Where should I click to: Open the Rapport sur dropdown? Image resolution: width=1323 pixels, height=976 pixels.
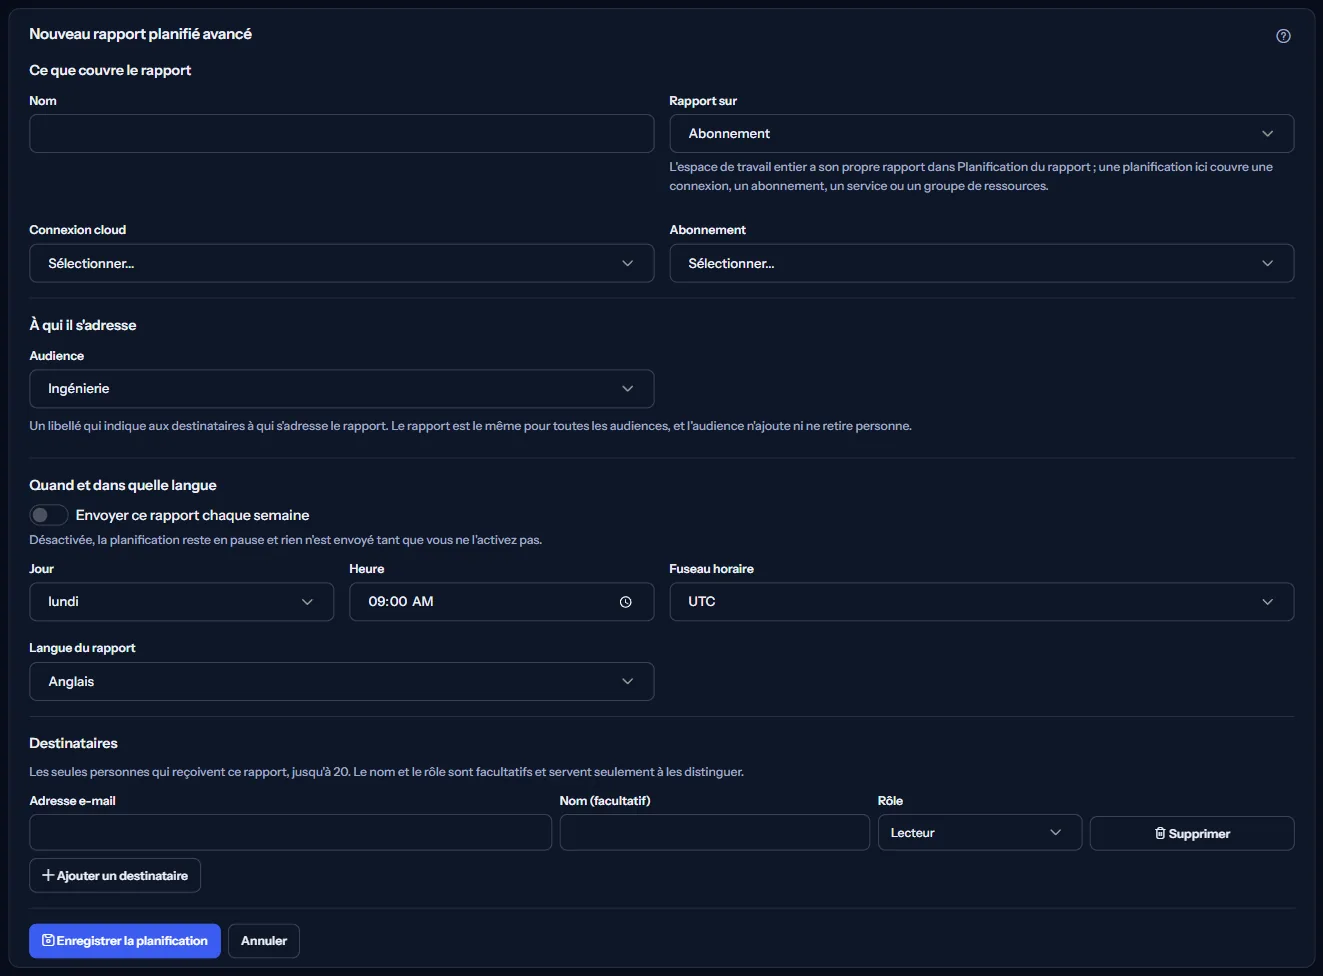(x=981, y=134)
